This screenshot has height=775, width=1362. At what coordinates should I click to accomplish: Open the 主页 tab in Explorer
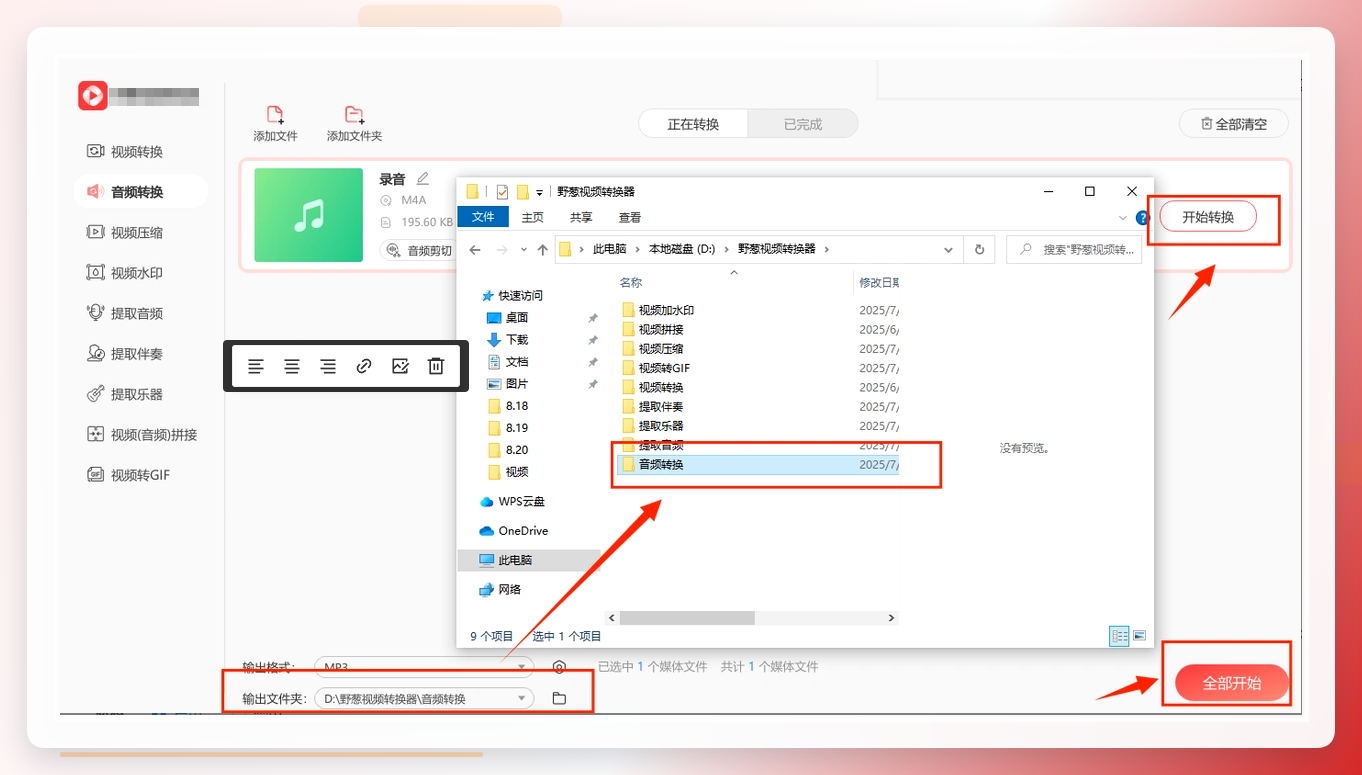[533, 217]
